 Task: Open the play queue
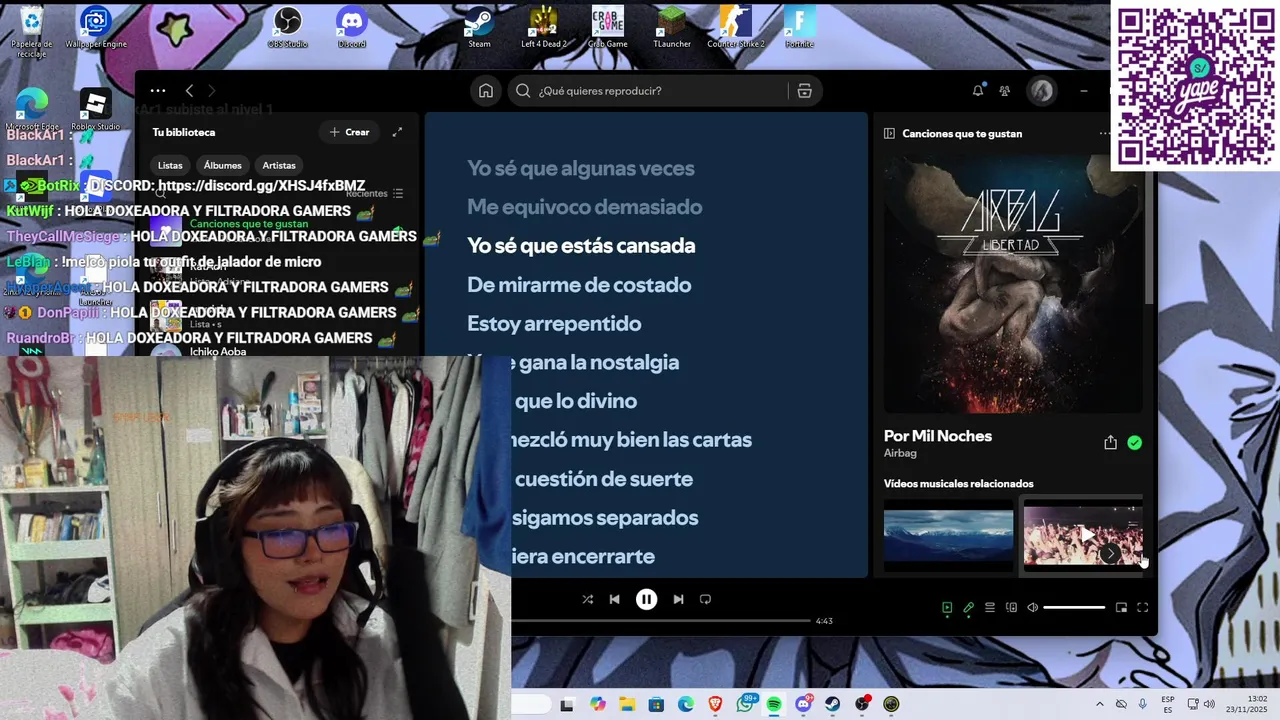pyautogui.click(x=990, y=607)
